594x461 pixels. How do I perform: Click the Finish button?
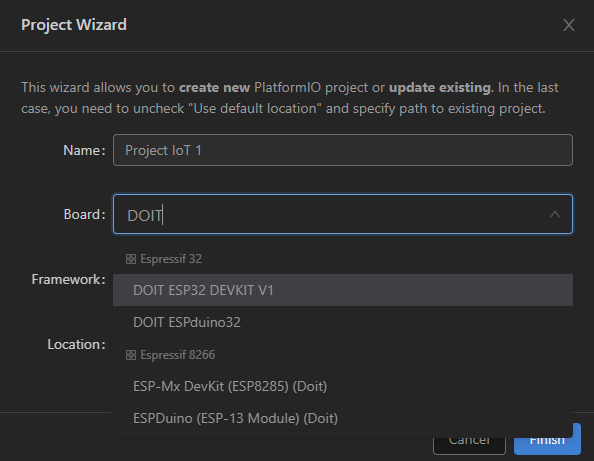tap(547, 439)
